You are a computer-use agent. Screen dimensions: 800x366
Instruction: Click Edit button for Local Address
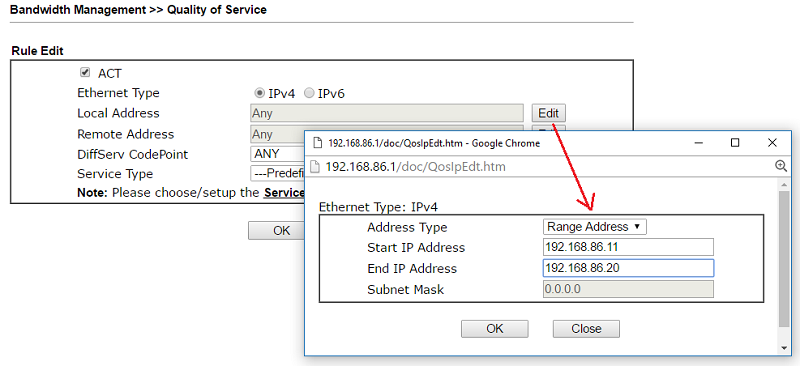(548, 113)
